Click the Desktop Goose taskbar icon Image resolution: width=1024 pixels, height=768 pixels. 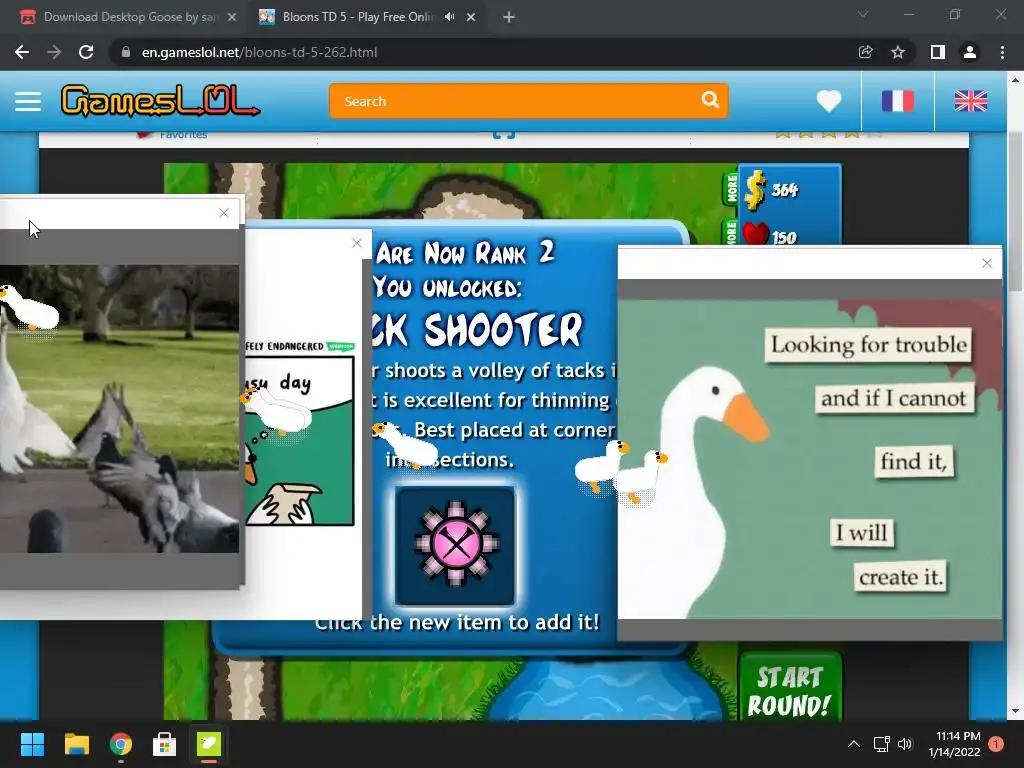tap(209, 744)
